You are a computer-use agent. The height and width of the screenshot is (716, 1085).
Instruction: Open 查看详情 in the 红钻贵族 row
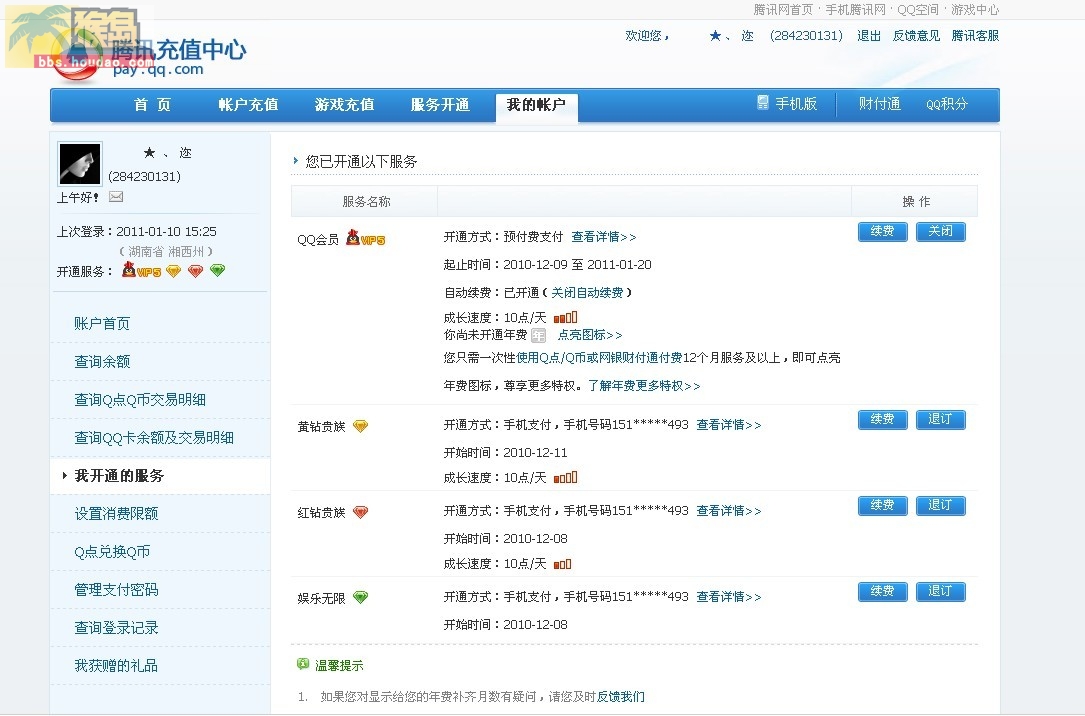729,511
